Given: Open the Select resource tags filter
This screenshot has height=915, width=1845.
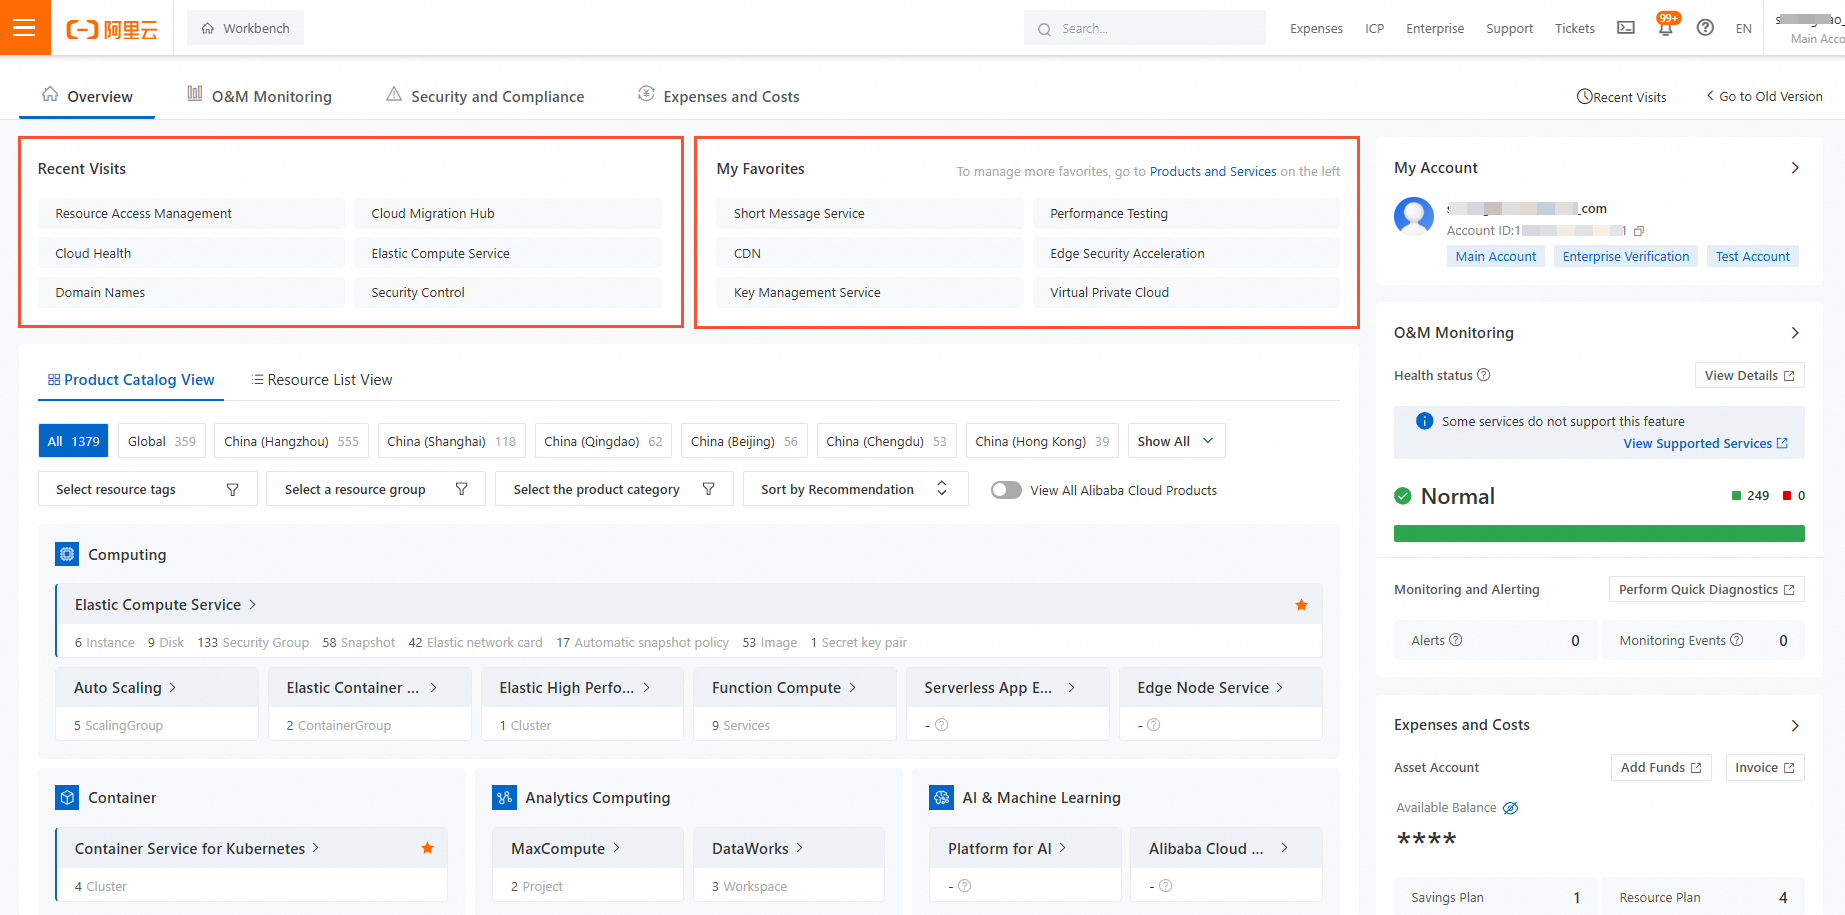Looking at the screenshot, I should 148,489.
